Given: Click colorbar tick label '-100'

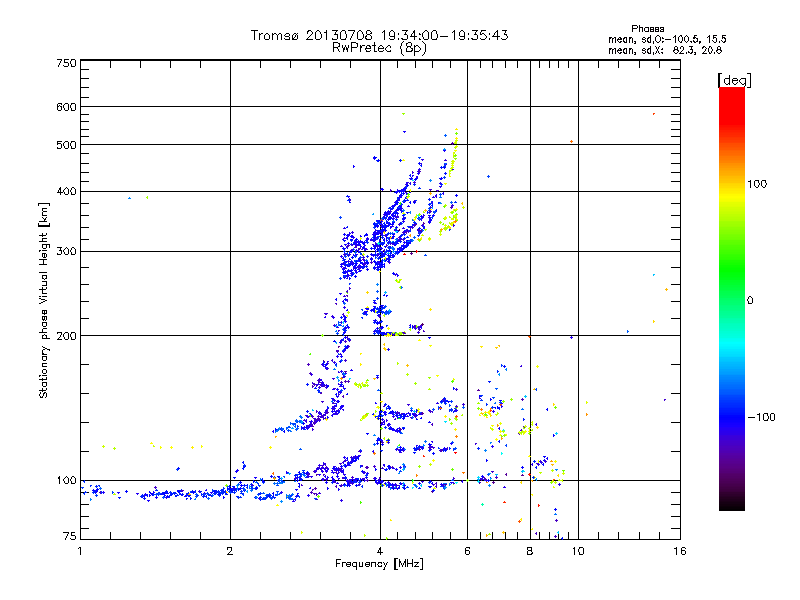Looking at the screenshot, I should 761,417.
